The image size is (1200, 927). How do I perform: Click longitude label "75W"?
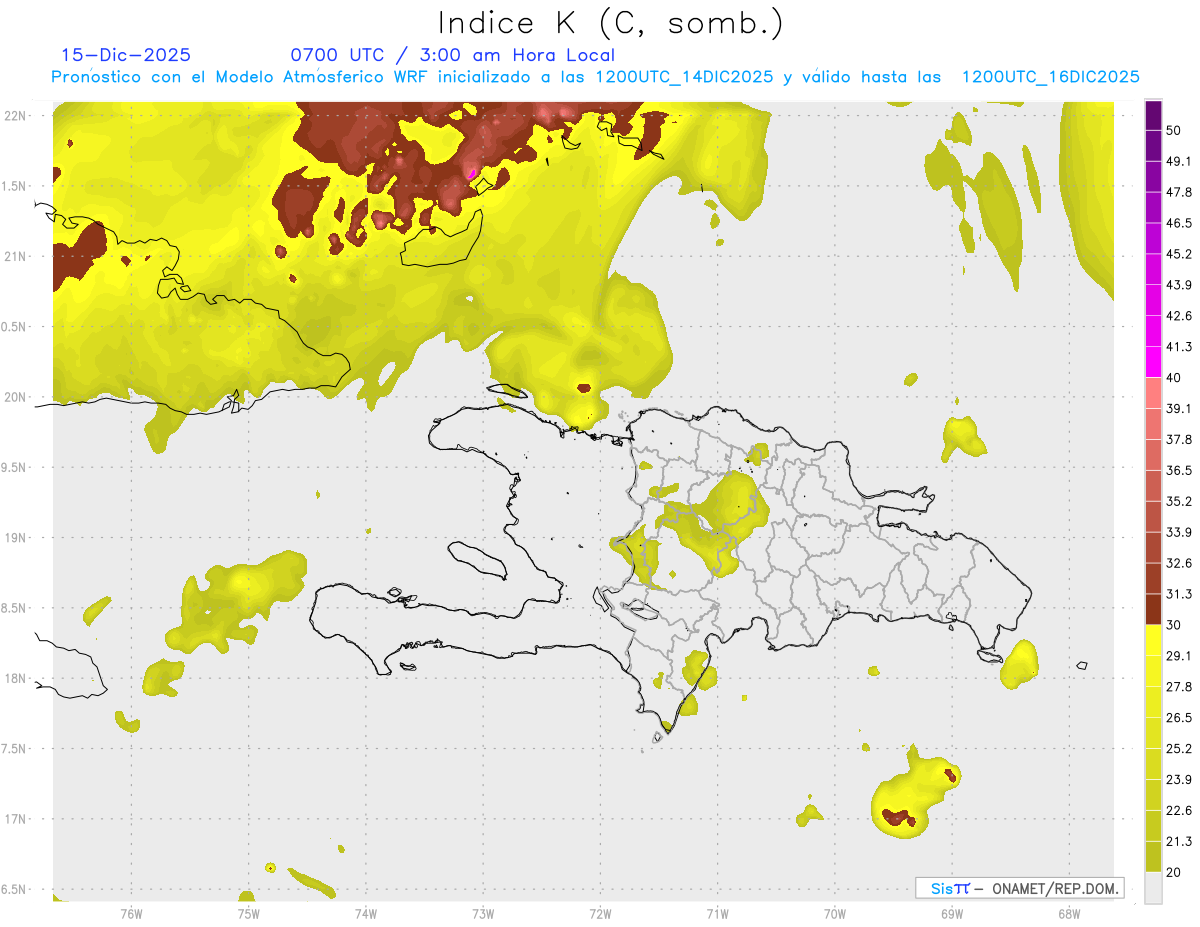[x=248, y=913]
